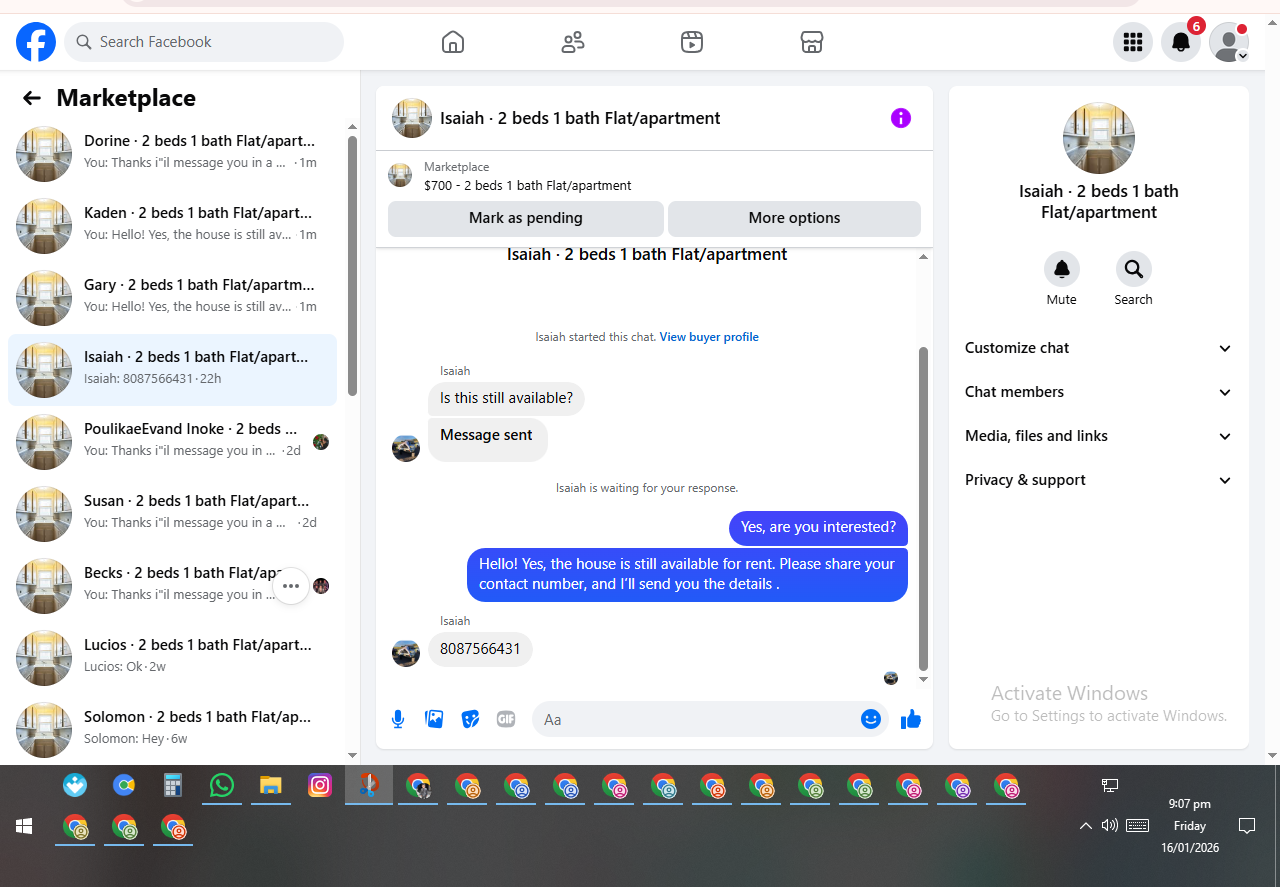
Task: Open WhatsApp from the taskbar
Action: (x=222, y=785)
